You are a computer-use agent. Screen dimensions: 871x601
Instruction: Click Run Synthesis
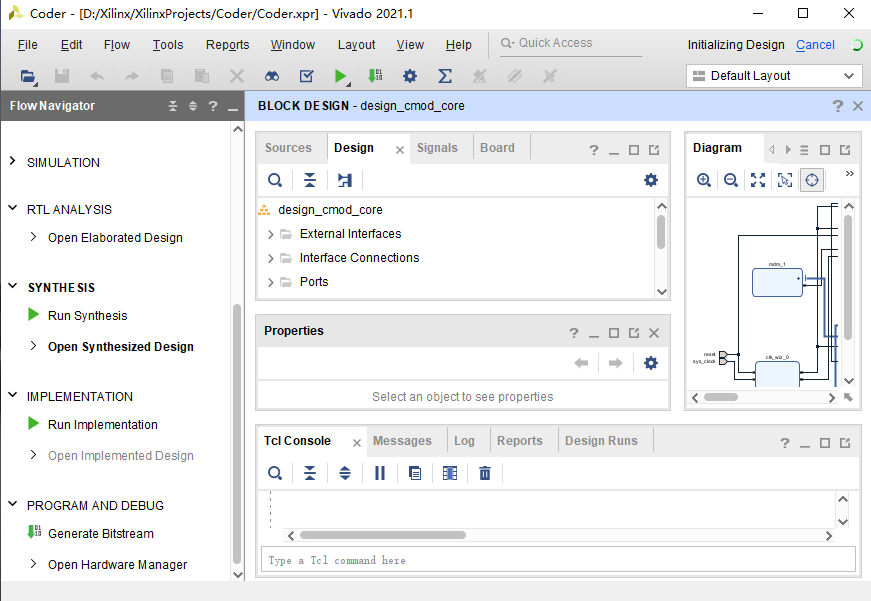(87, 315)
